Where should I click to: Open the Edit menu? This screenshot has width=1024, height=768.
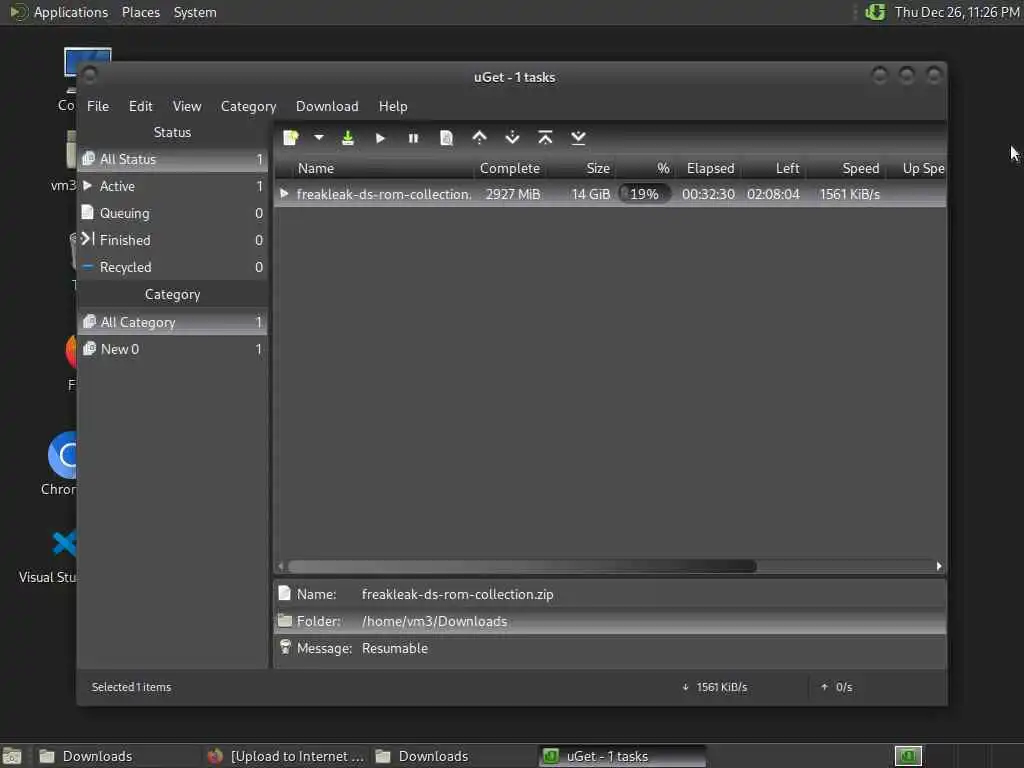tap(140, 106)
